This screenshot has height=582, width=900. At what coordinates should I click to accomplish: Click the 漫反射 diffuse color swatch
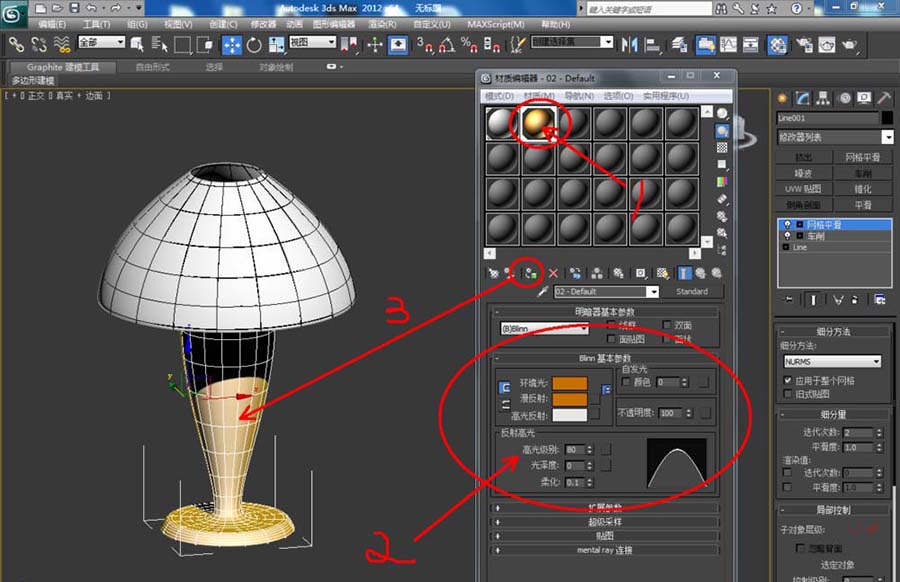coord(569,399)
